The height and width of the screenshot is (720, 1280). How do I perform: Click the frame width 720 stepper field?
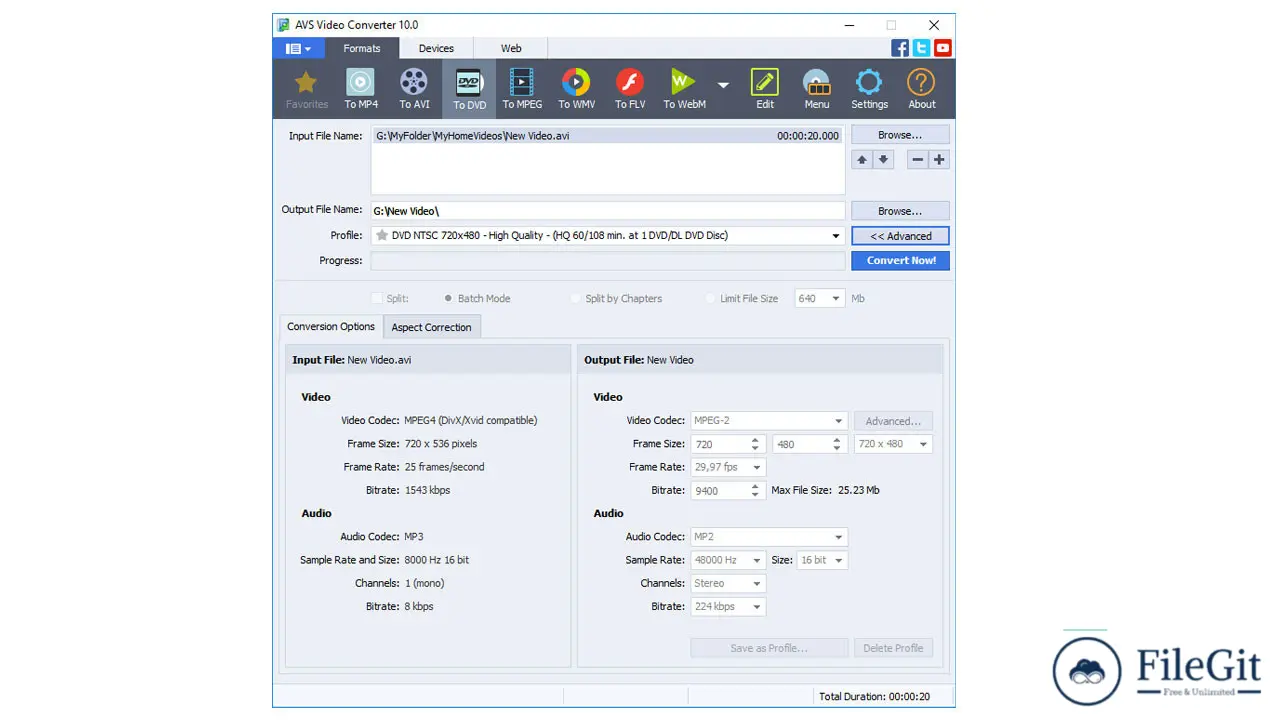[x=728, y=444]
